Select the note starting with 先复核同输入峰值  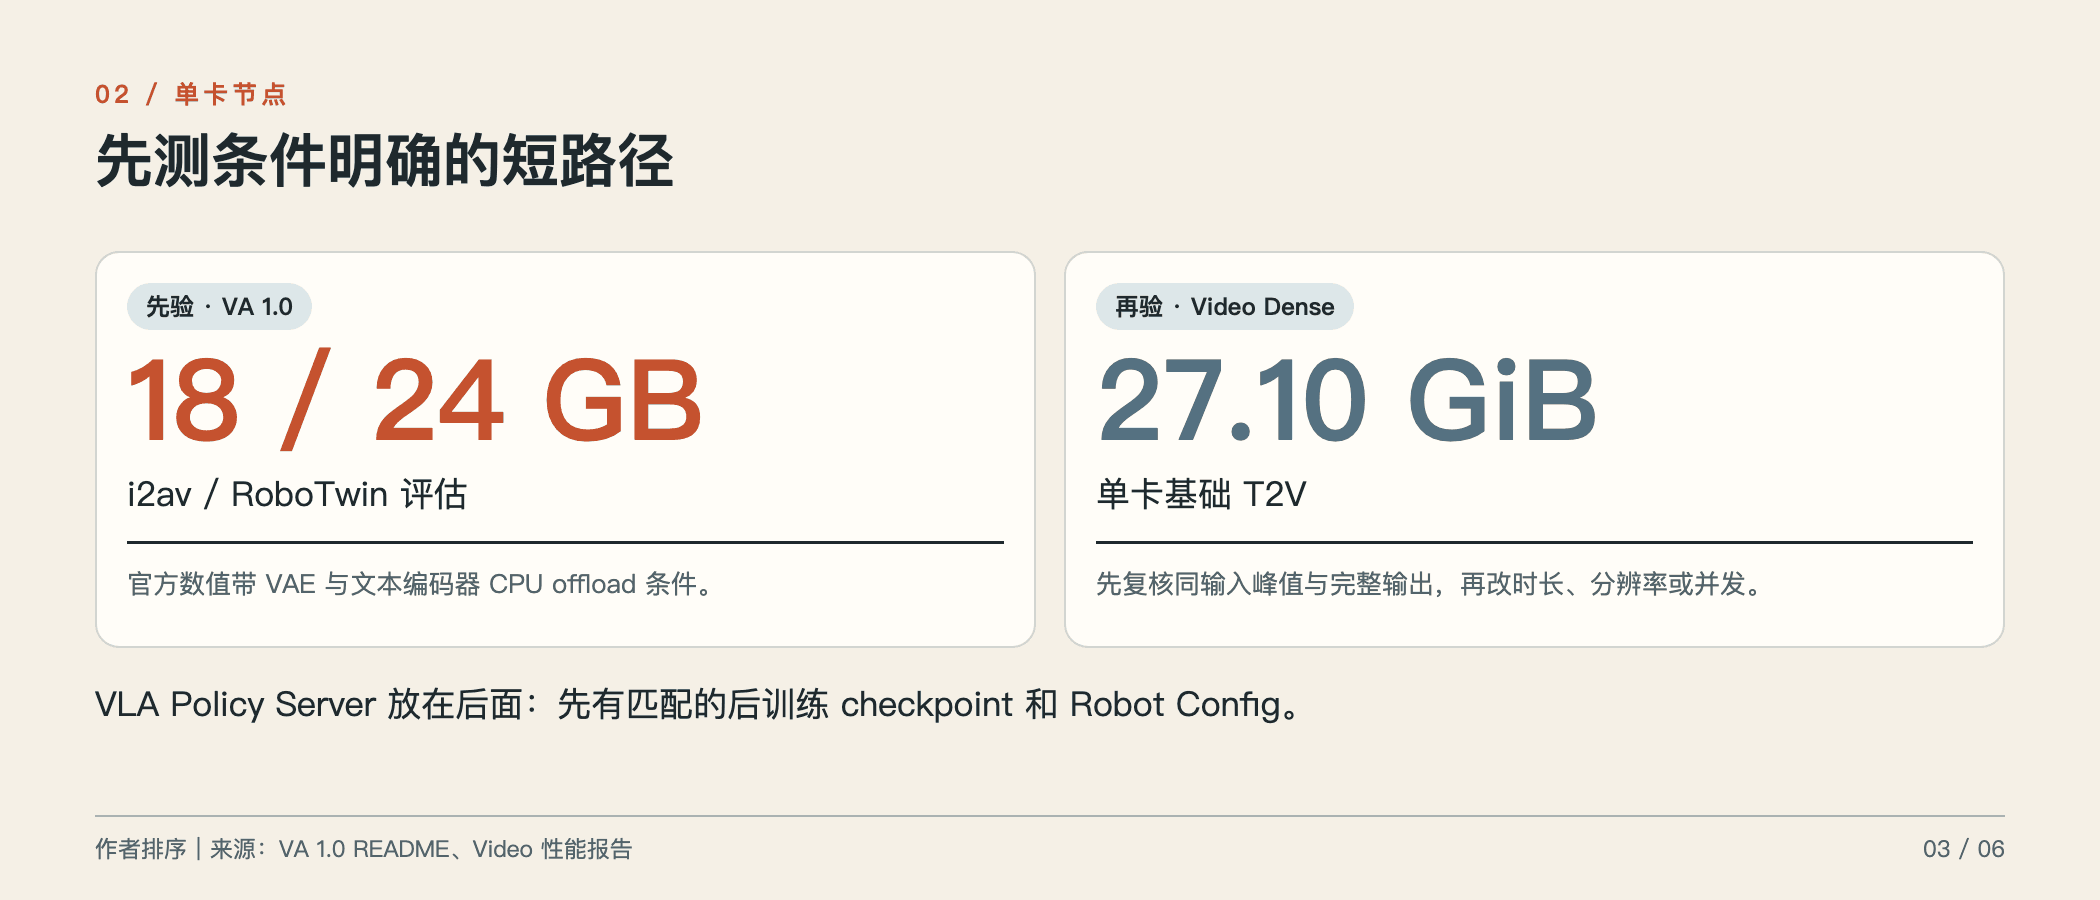[x=1430, y=584]
